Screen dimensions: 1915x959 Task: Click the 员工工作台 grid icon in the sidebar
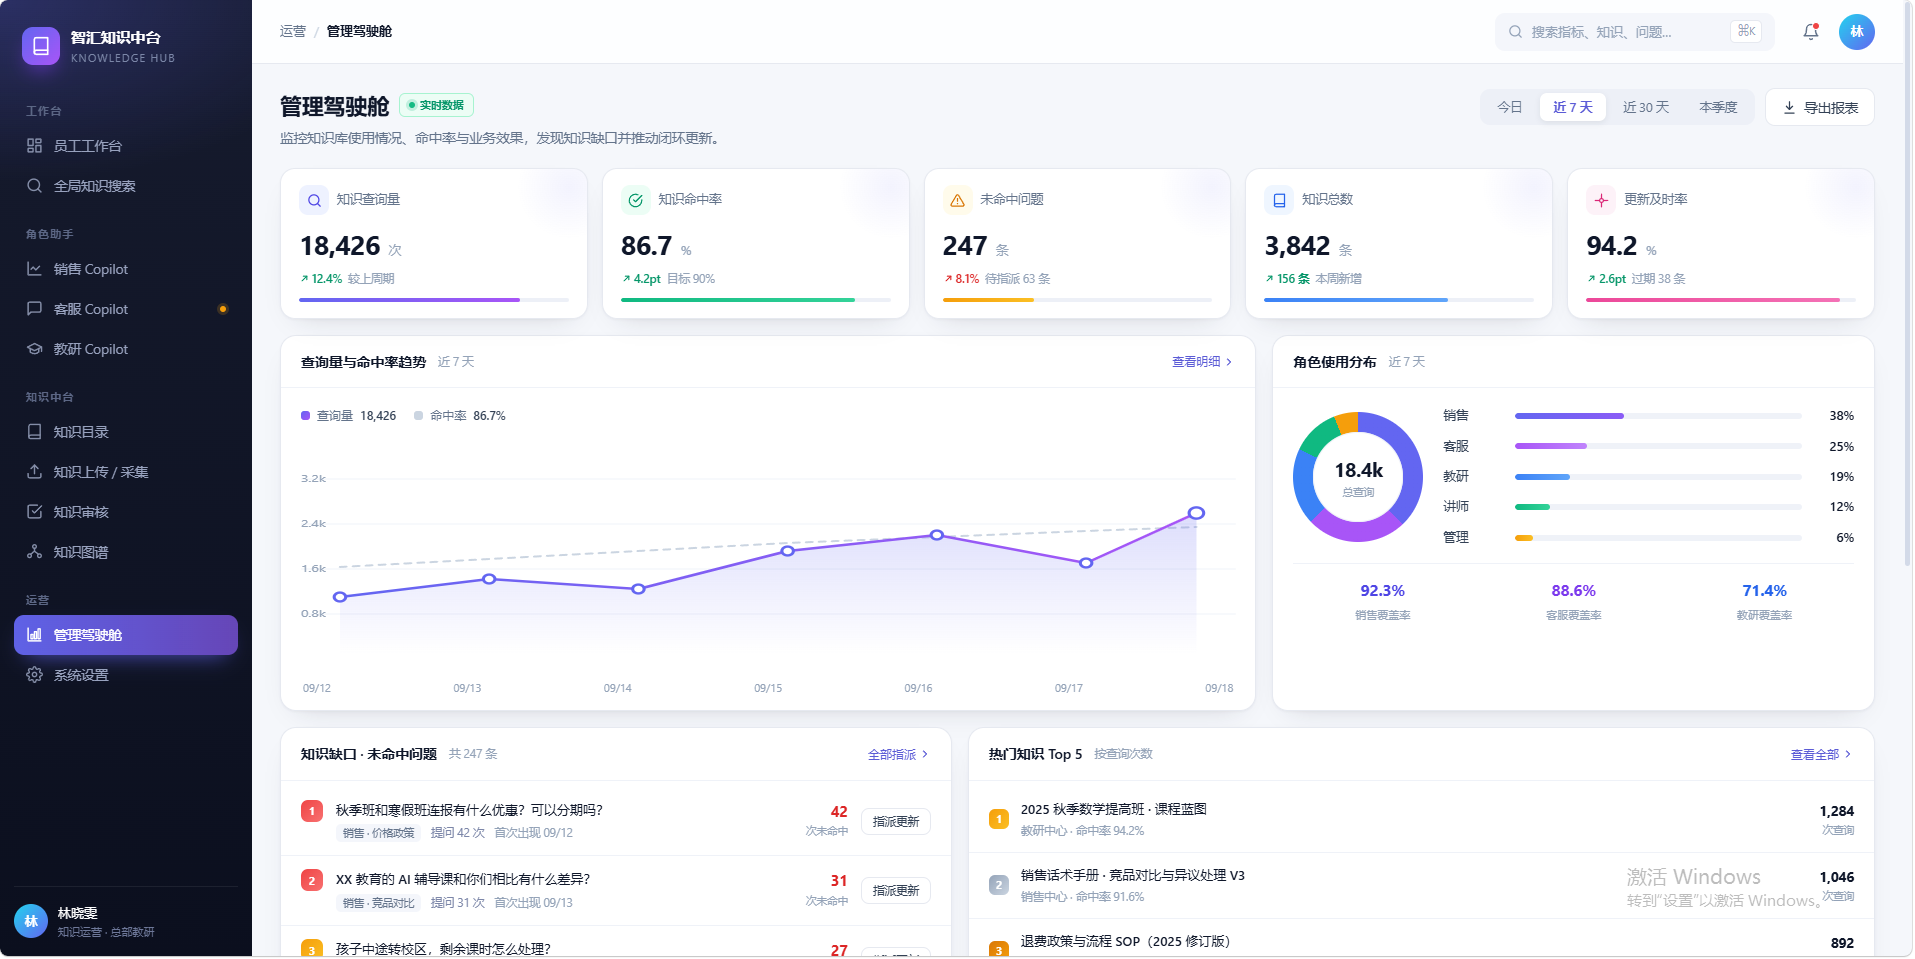click(x=35, y=146)
